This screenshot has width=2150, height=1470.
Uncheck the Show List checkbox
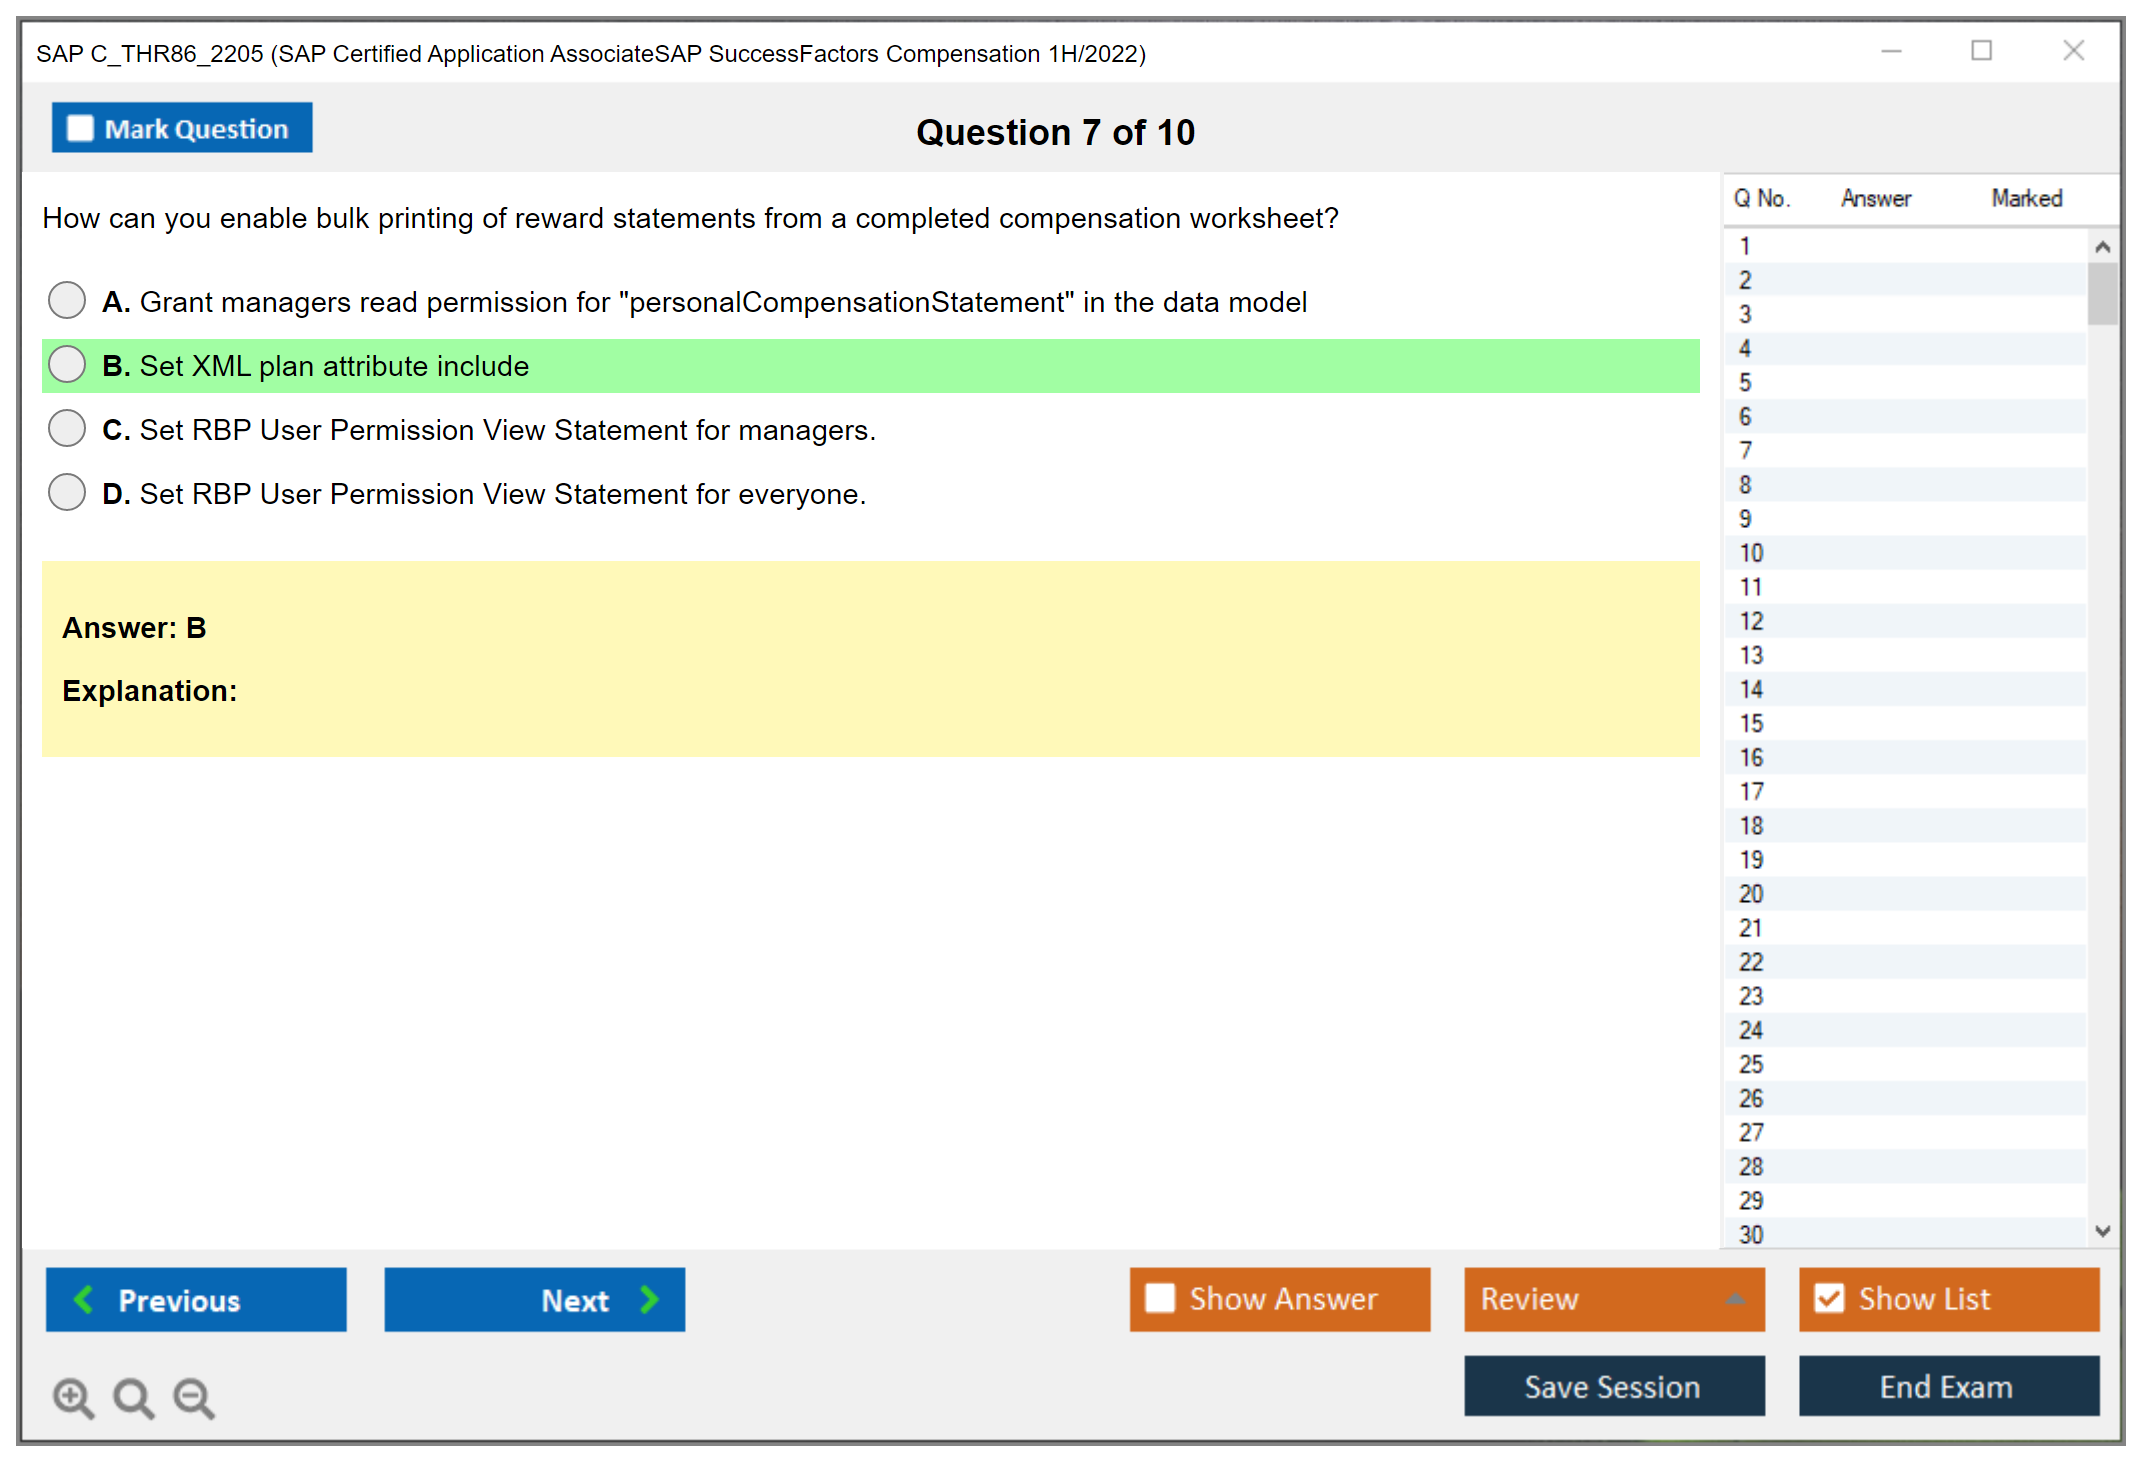click(1829, 1298)
